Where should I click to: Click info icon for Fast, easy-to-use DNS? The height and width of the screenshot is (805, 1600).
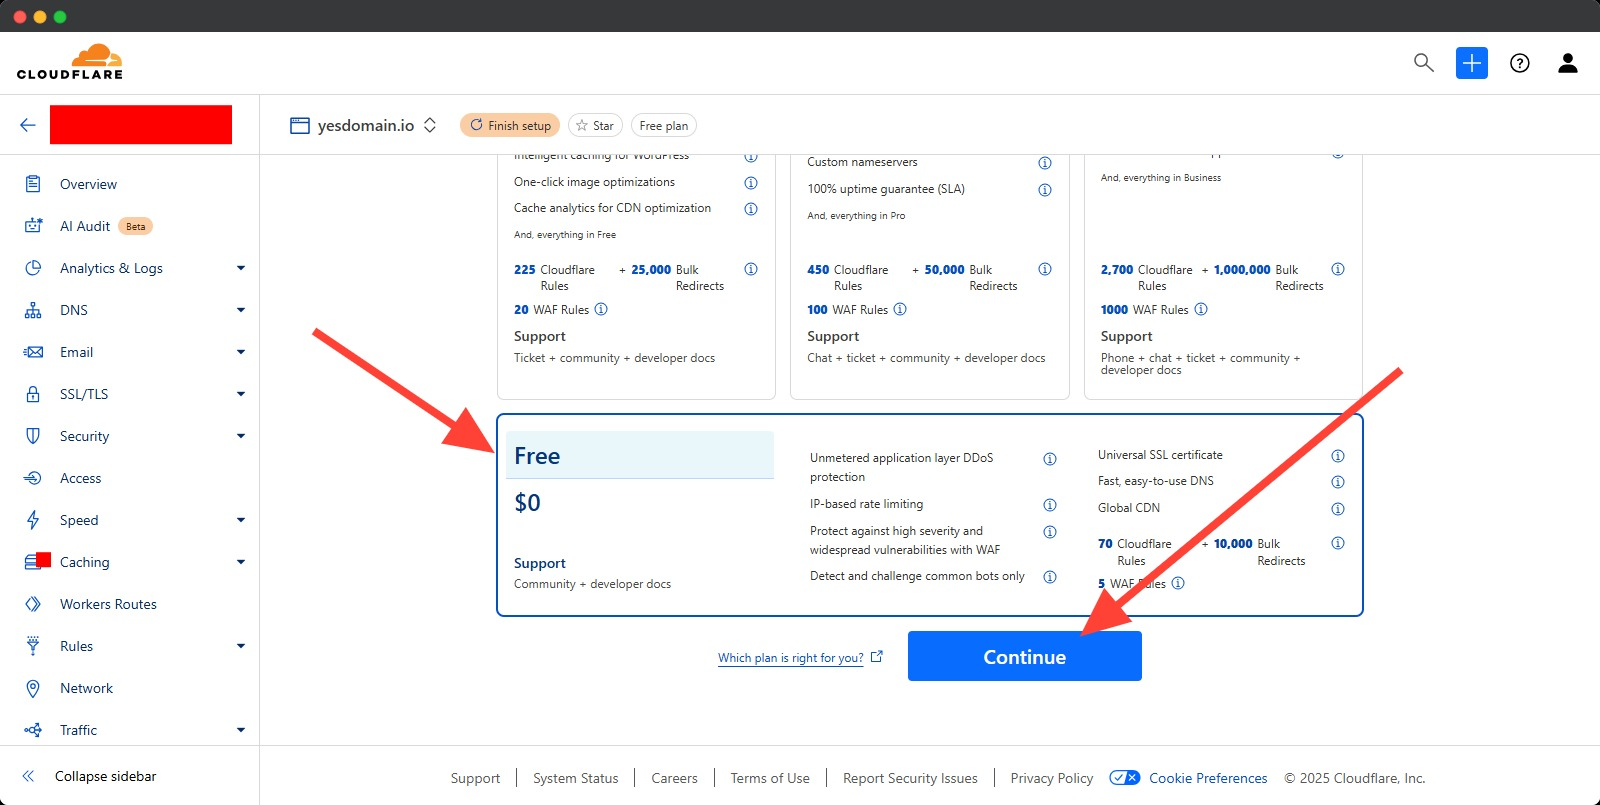pyautogui.click(x=1338, y=482)
